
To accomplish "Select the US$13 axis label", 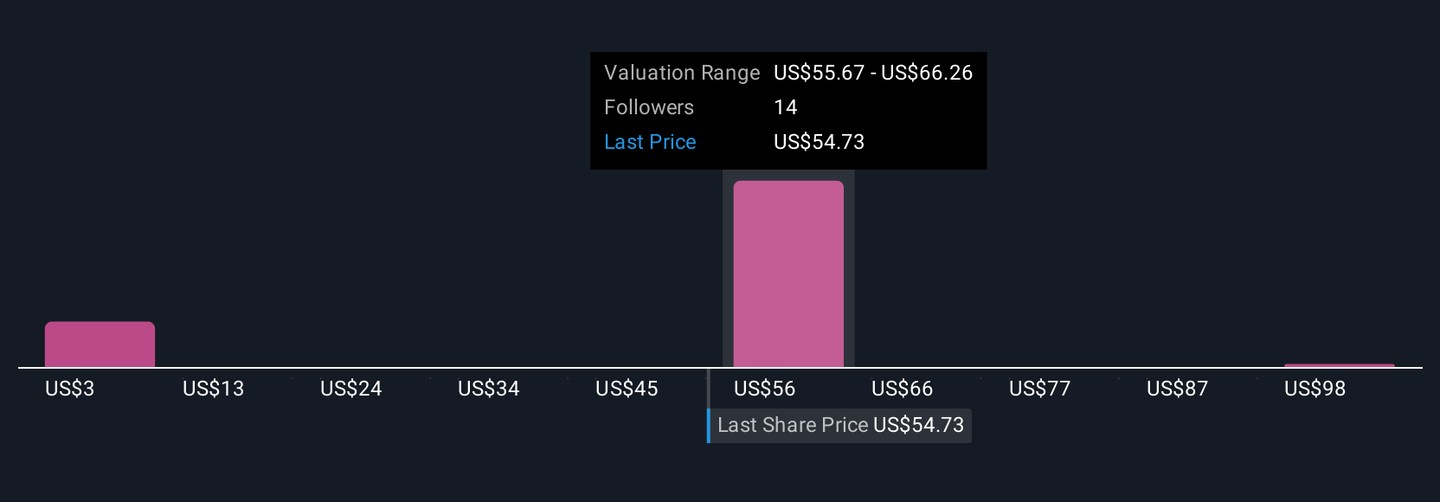I will pos(213,389).
